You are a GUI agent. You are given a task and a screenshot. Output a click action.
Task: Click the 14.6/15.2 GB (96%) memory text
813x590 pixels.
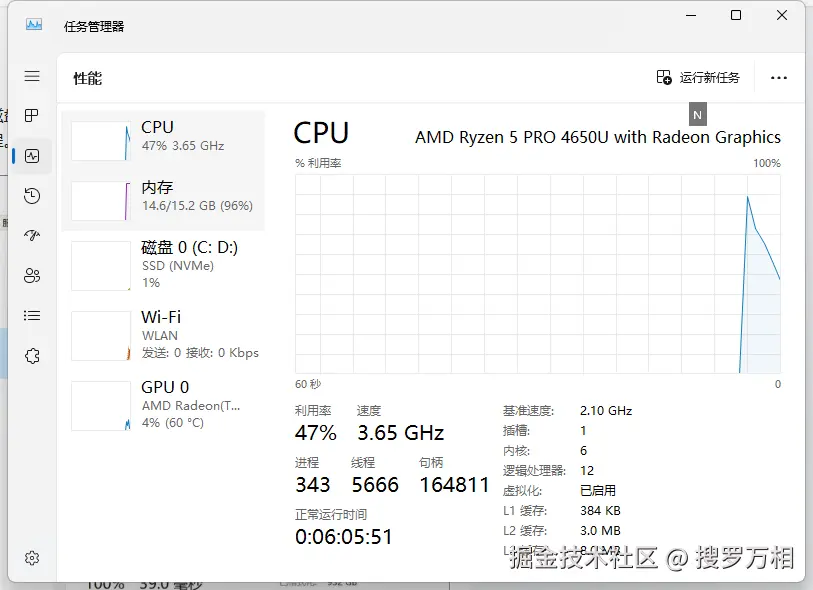pyautogui.click(x=198, y=206)
